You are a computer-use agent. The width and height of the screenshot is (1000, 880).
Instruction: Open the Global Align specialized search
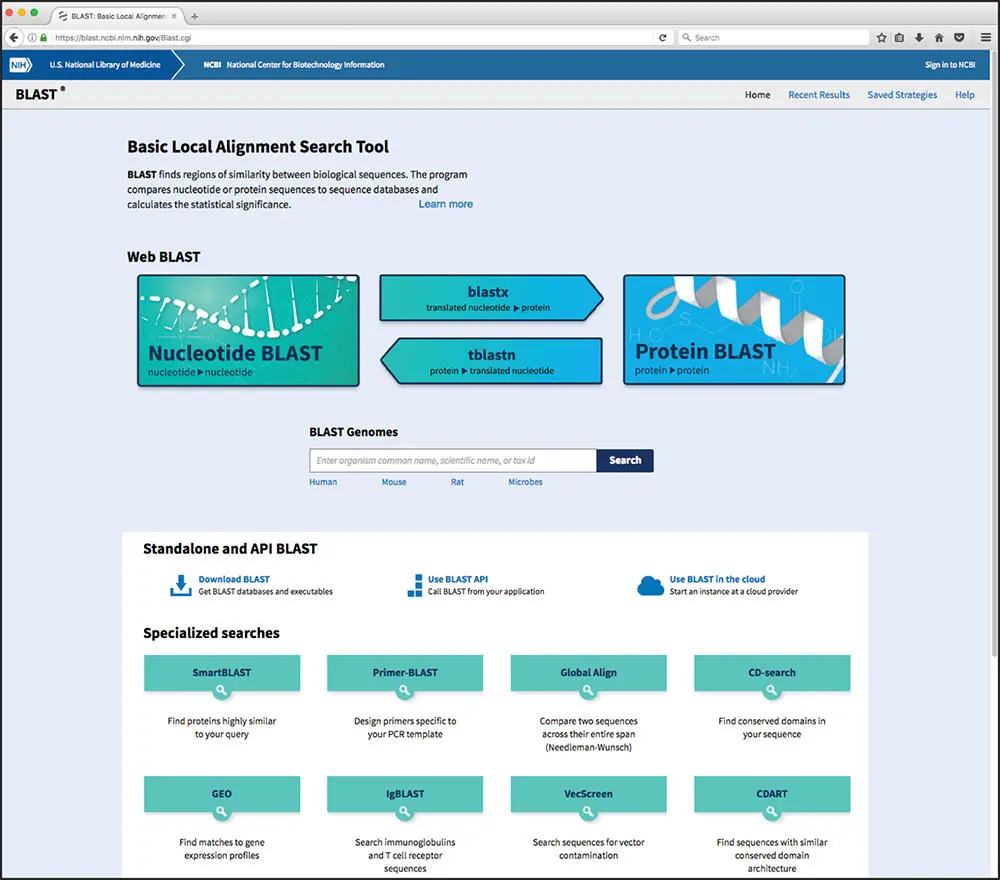point(589,673)
